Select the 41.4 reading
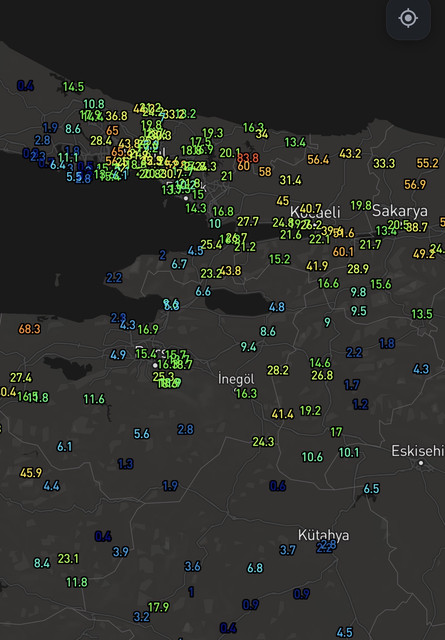 pos(283,414)
